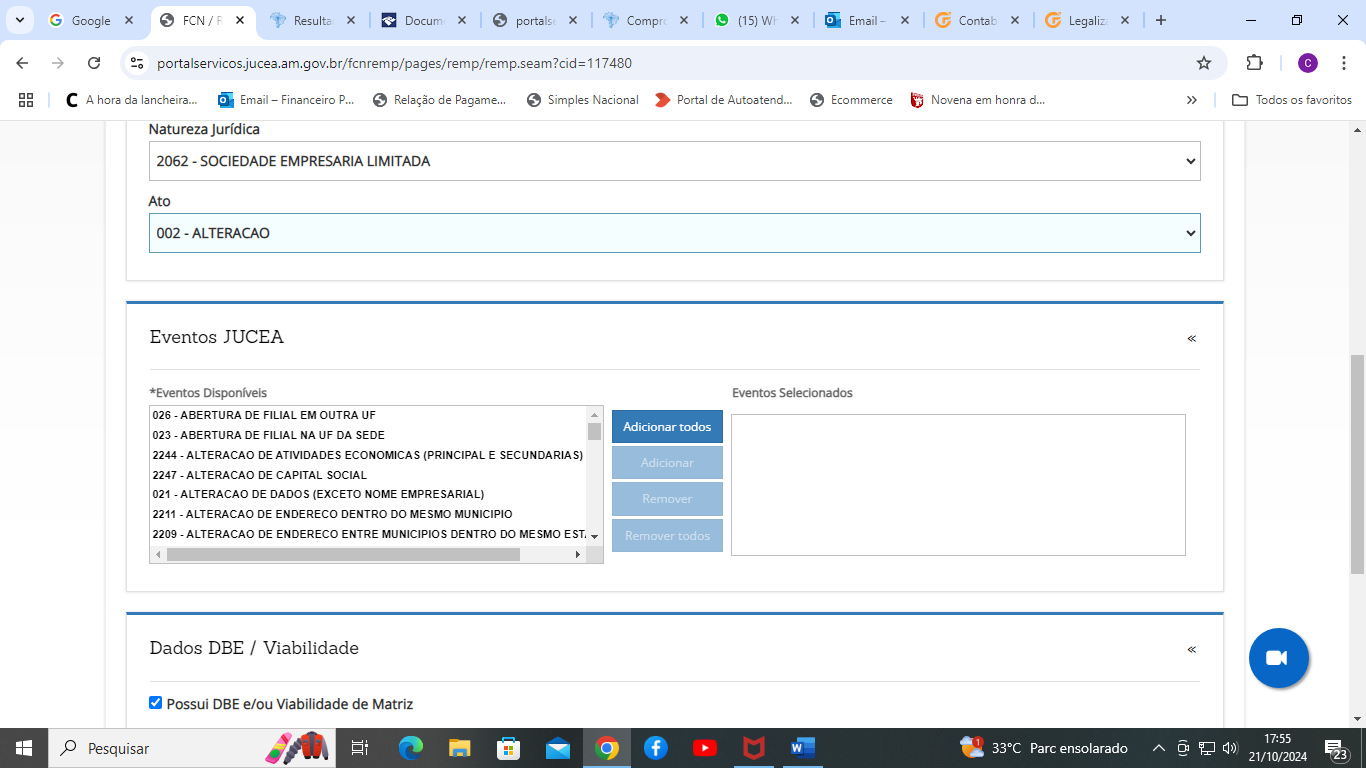Open A hora da lancheira bookmark

[x=131, y=100]
